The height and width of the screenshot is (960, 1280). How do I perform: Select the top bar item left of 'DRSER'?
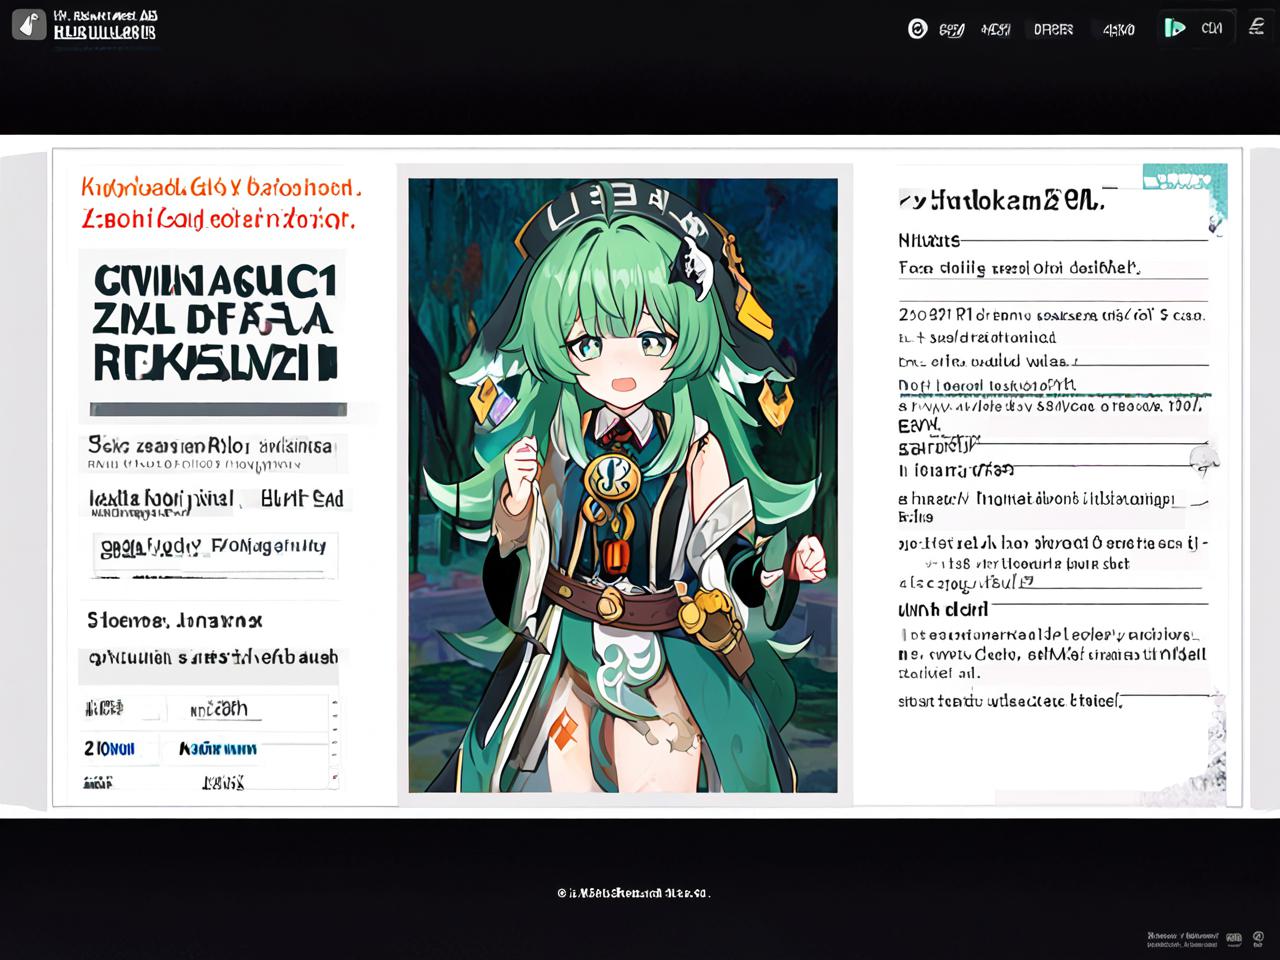coord(996,29)
